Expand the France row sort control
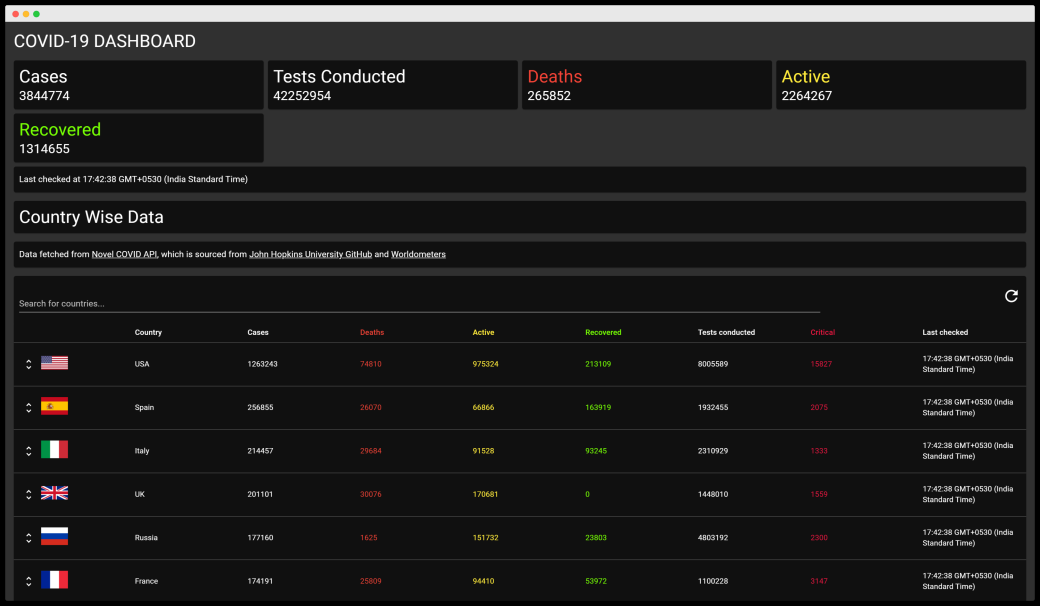Image resolution: width=1040 pixels, height=606 pixels. click(x=28, y=580)
